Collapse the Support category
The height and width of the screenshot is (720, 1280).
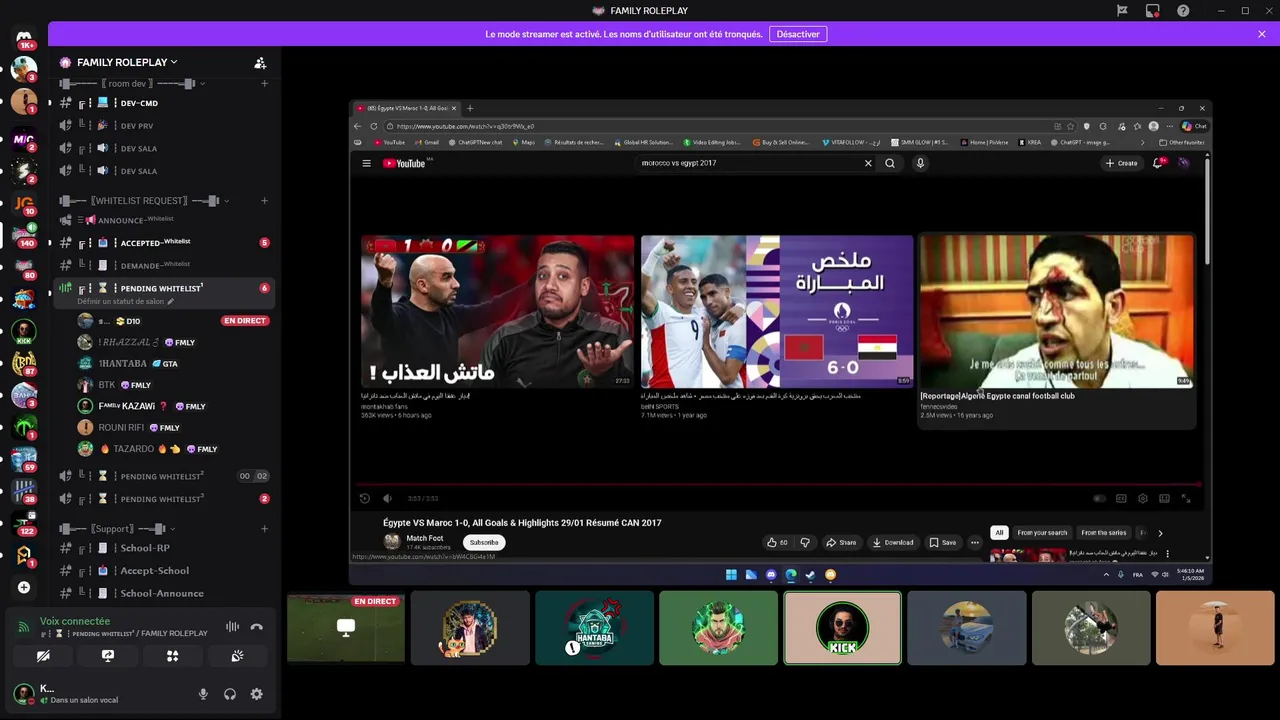coord(118,528)
